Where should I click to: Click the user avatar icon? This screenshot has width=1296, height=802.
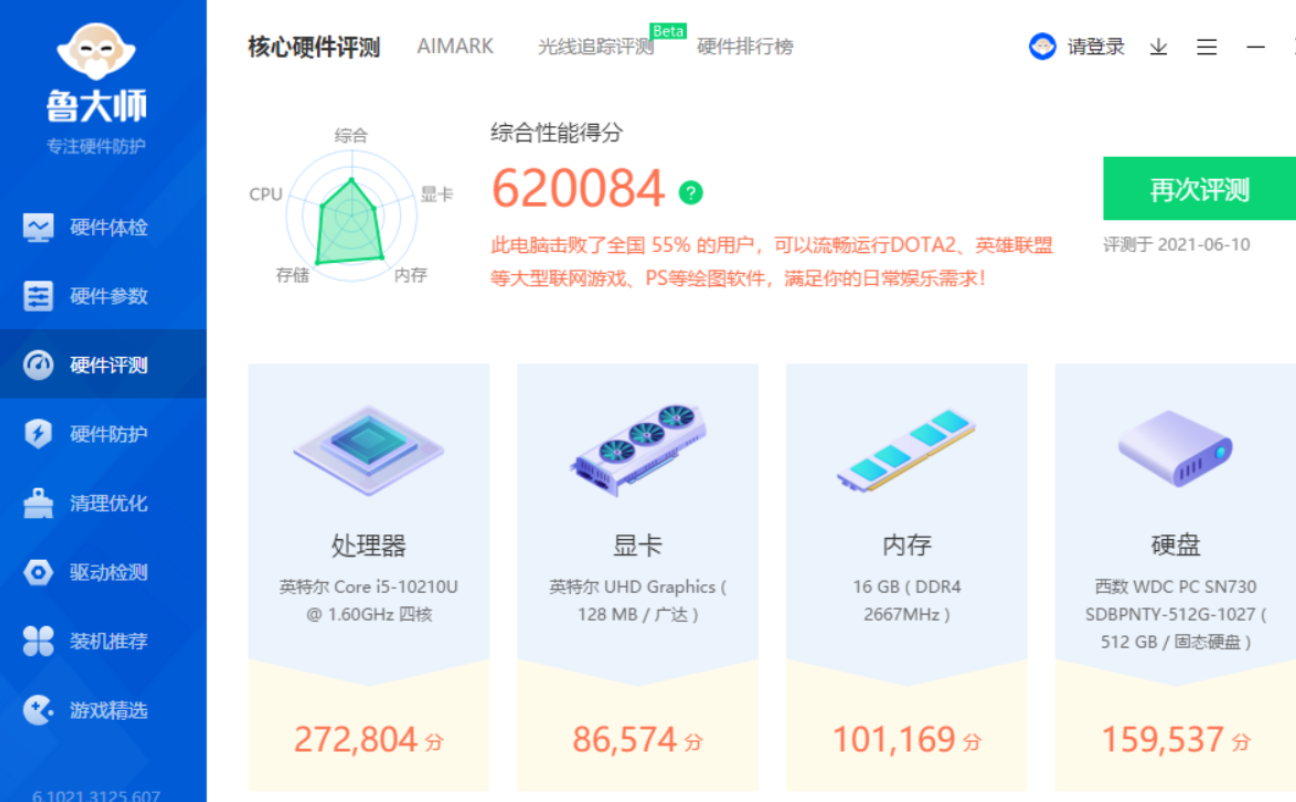[1042, 47]
